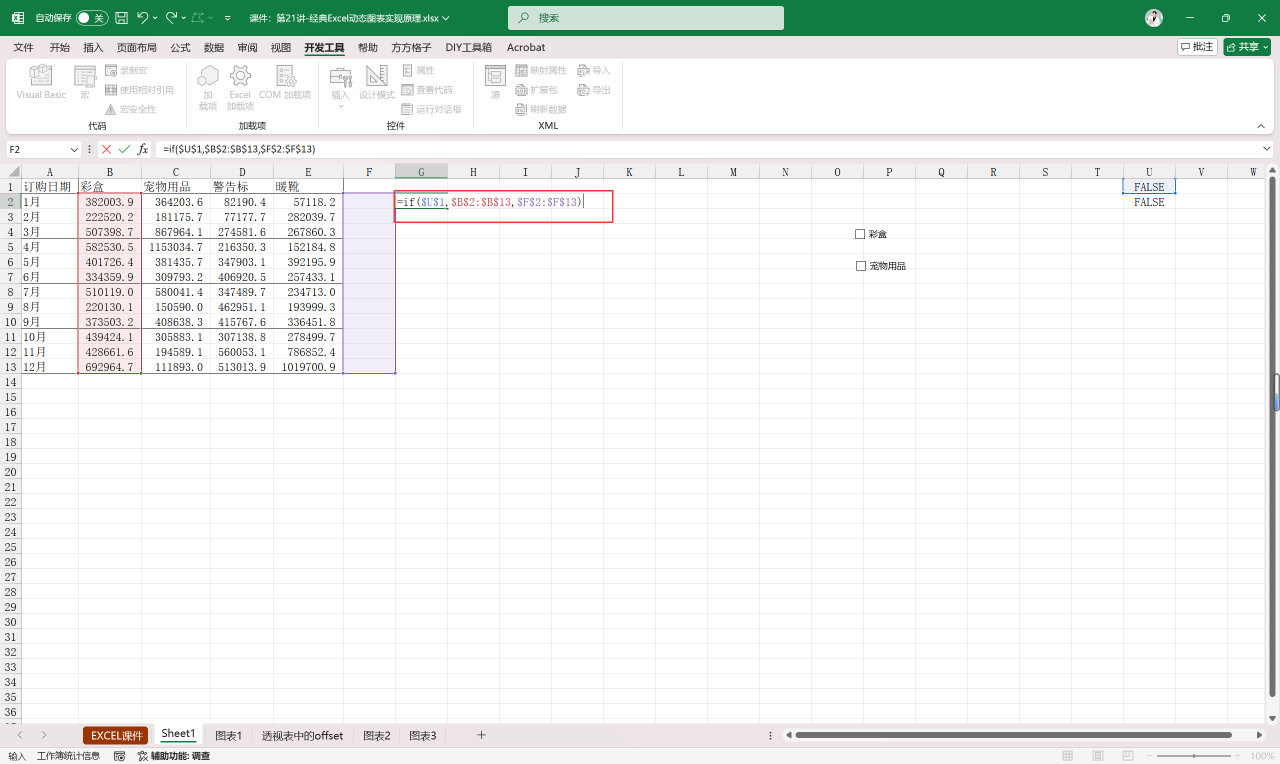
Task: Switch to the 开始 Home tab
Action: click(x=60, y=47)
